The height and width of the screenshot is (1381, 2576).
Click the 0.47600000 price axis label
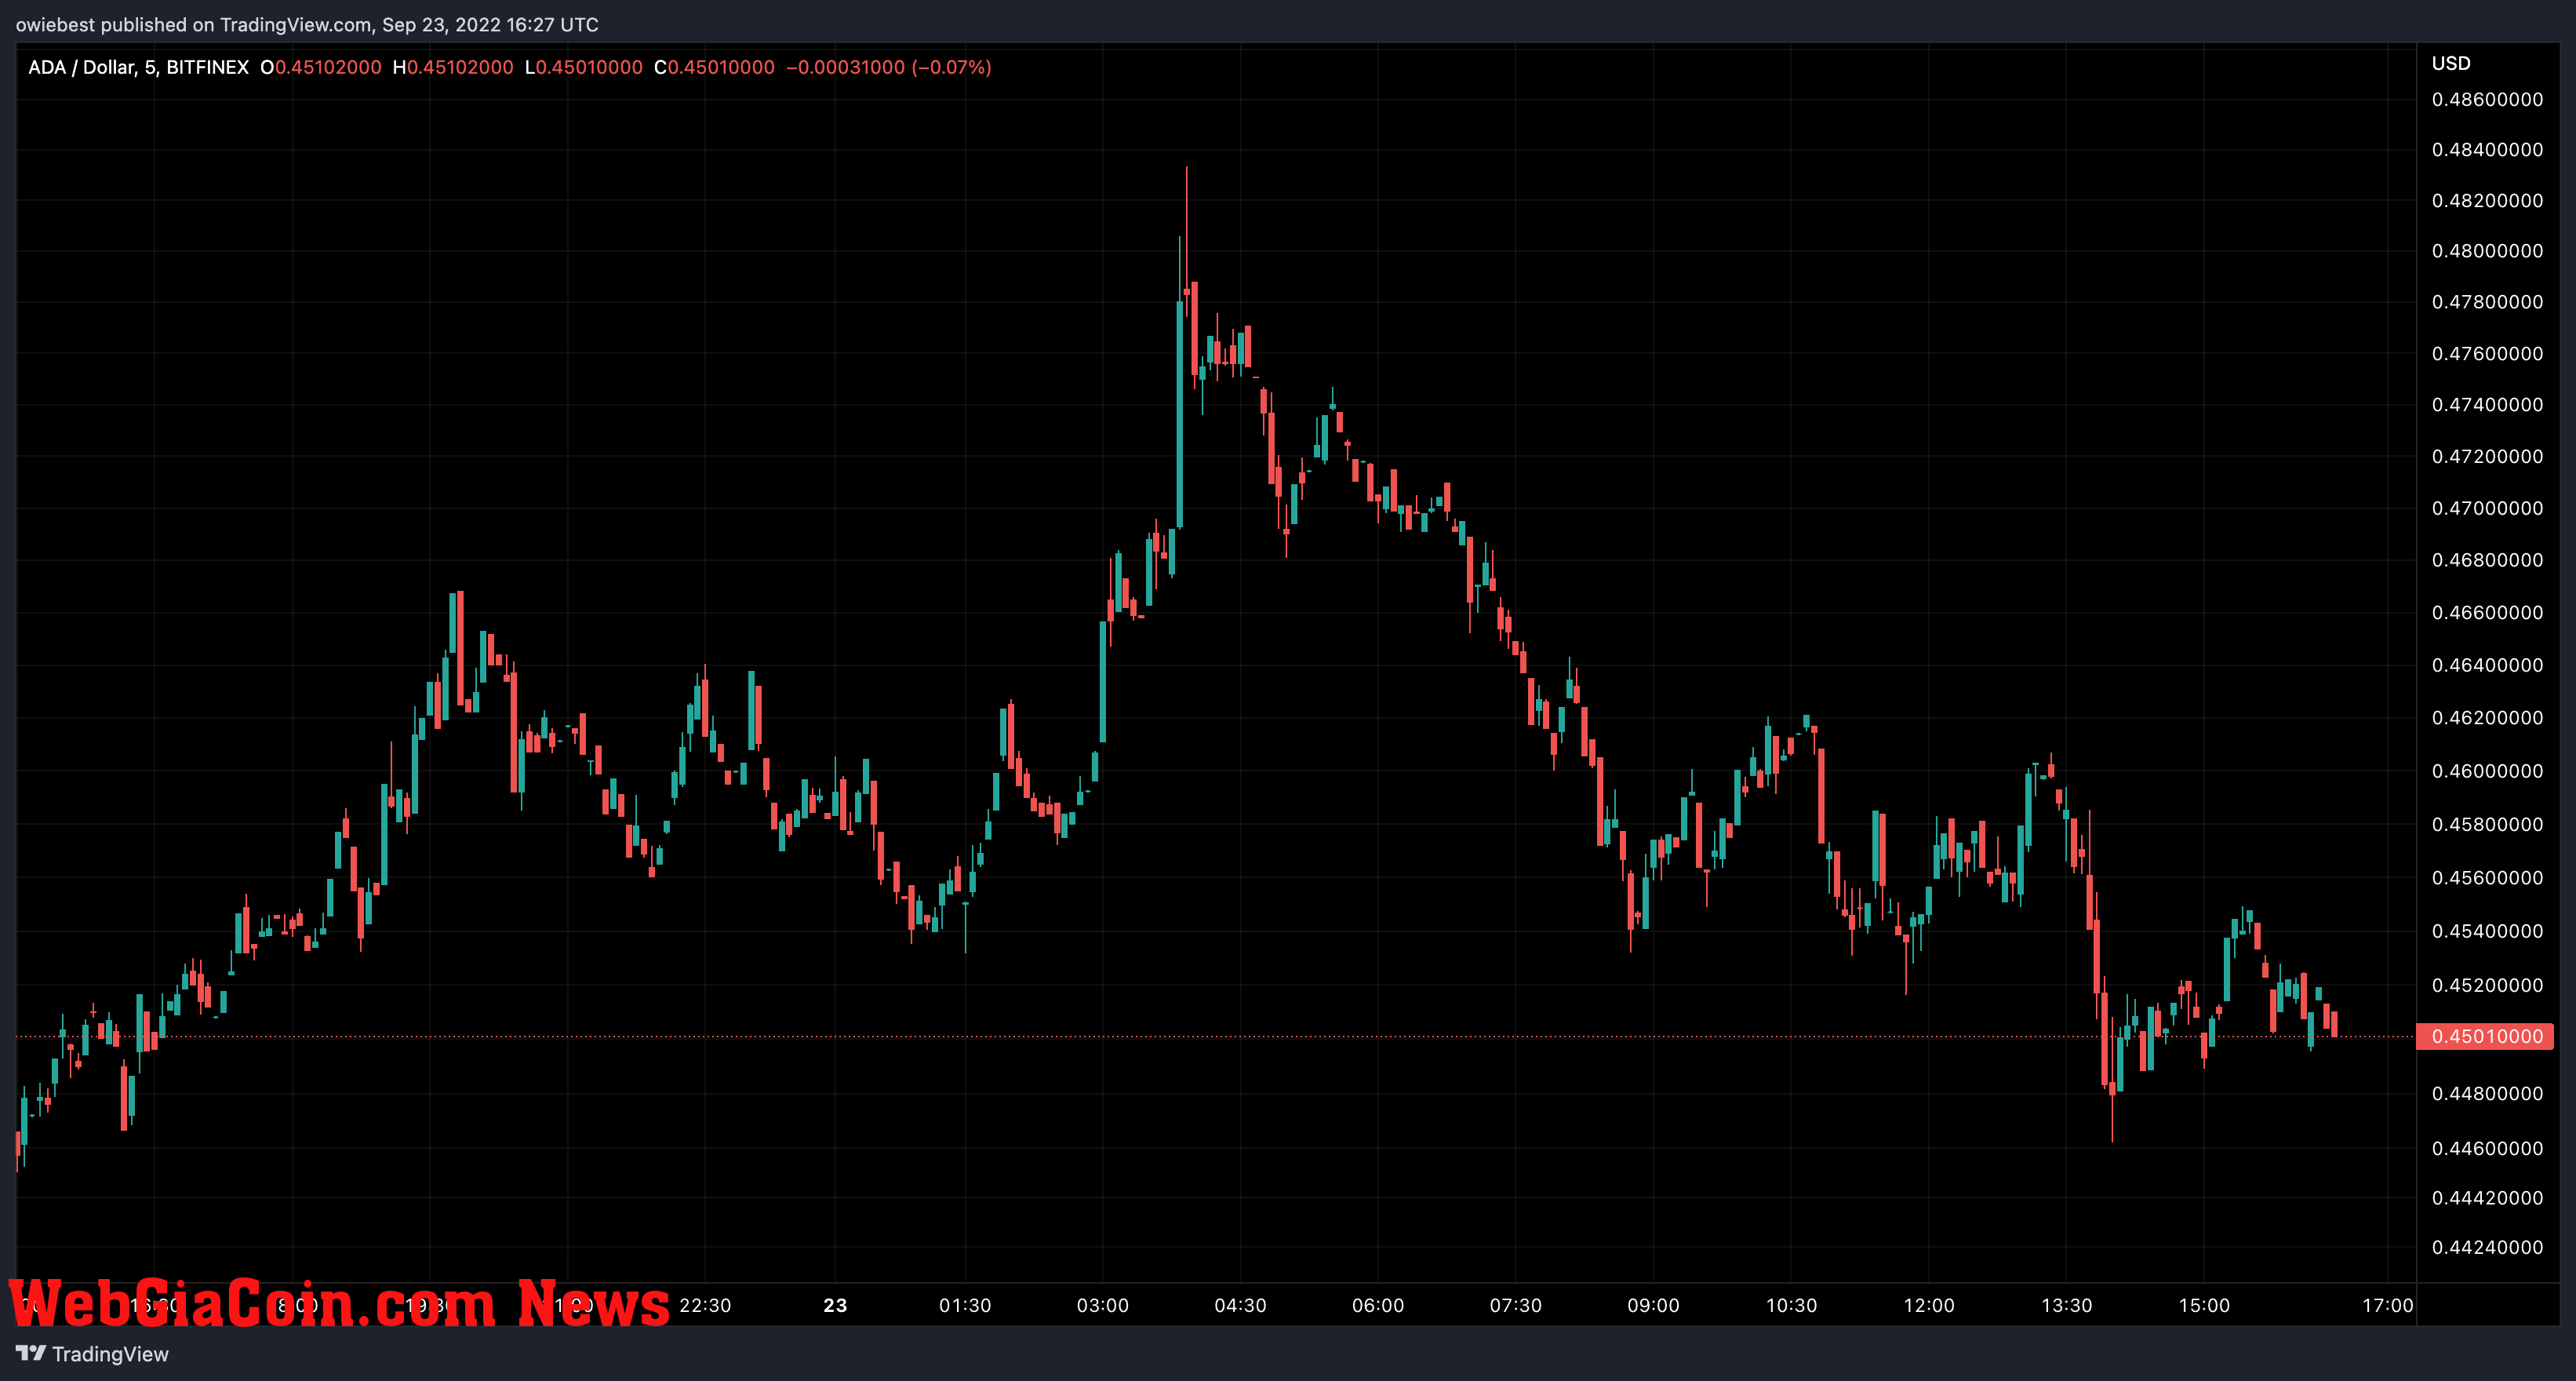pyautogui.click(x=2487, y=353)
